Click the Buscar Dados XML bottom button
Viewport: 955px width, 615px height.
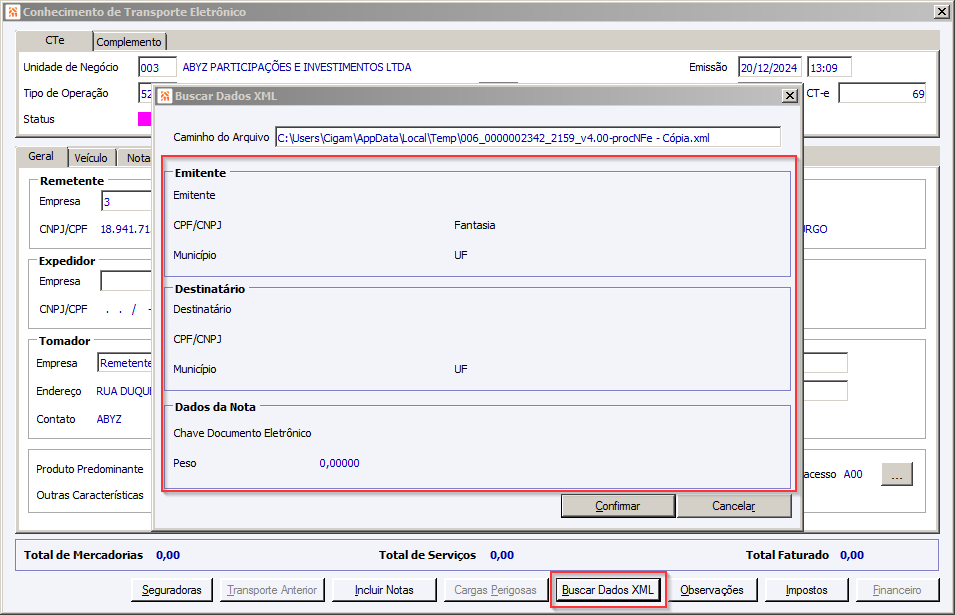[608, 590]
